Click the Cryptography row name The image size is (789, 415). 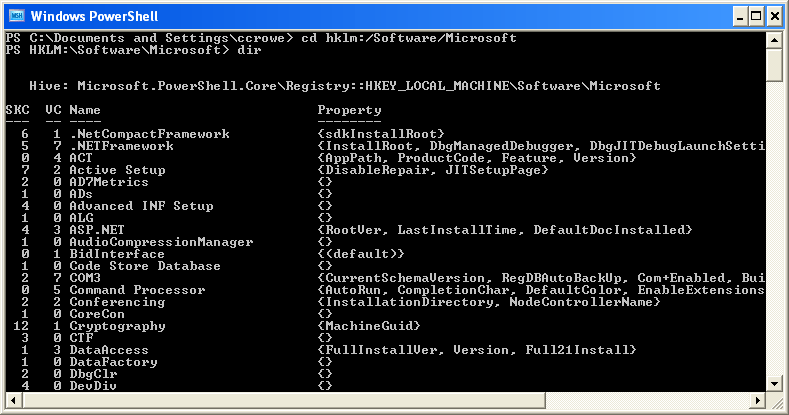coord(117,326)
